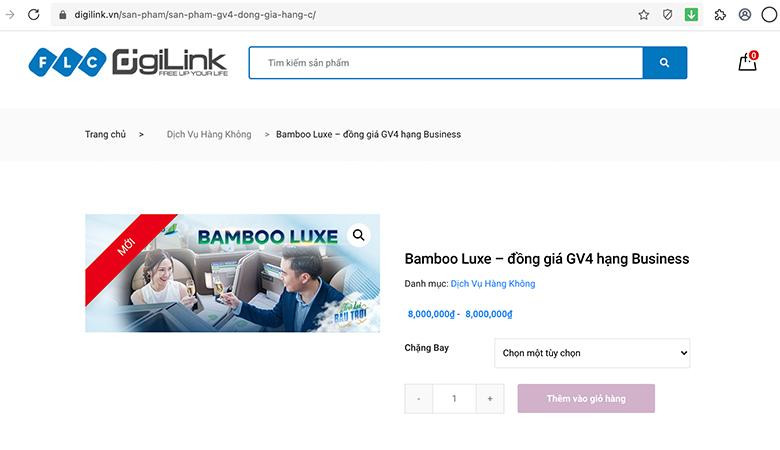The height and width of the screenshot is (450, 780).
Task: Open the shopping cart icon
Action: [746, 63]
